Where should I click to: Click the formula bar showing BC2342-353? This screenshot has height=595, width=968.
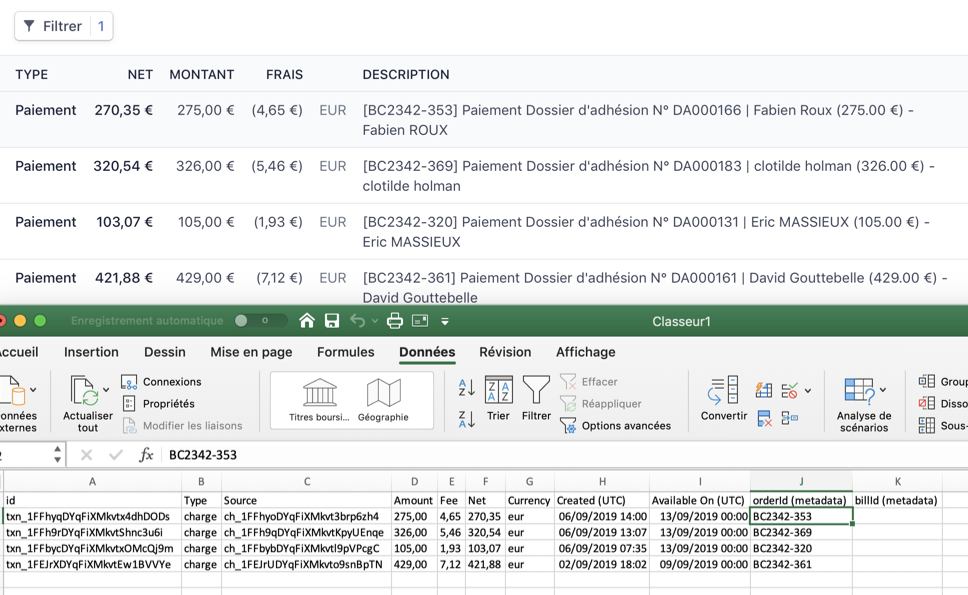click(400, 455)
